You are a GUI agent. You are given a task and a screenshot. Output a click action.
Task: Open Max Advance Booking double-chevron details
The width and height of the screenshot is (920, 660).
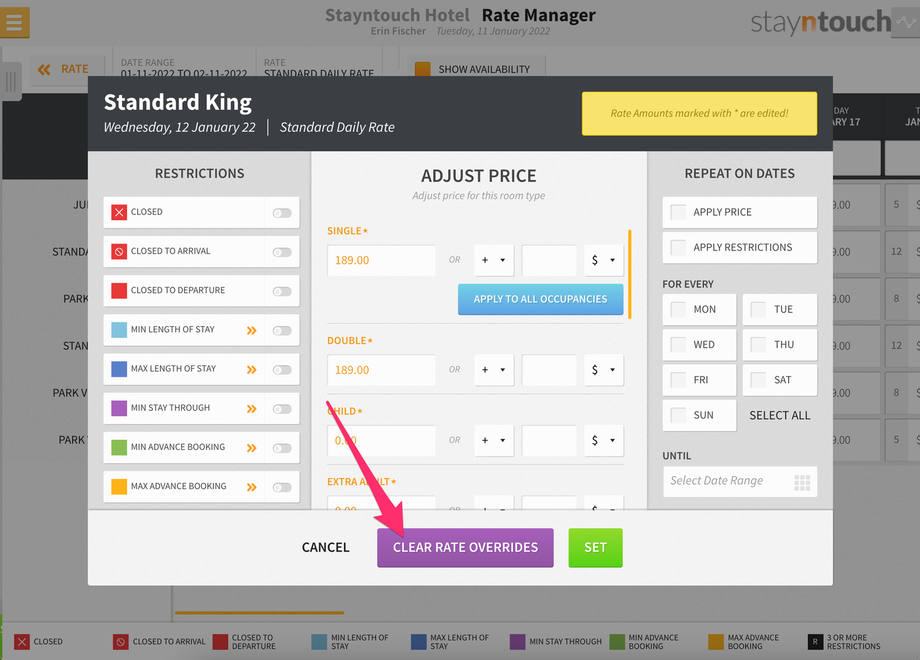pyautogui.click(x=252, y=487)
